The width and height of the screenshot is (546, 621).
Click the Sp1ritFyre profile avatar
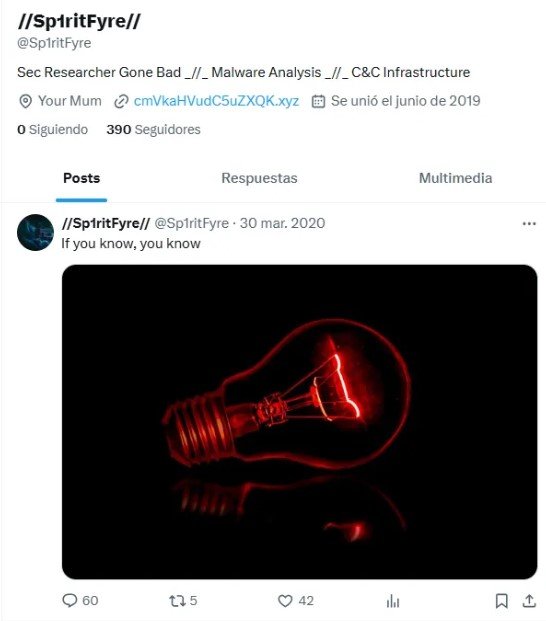pyautogui.click(x=35, y=232)
